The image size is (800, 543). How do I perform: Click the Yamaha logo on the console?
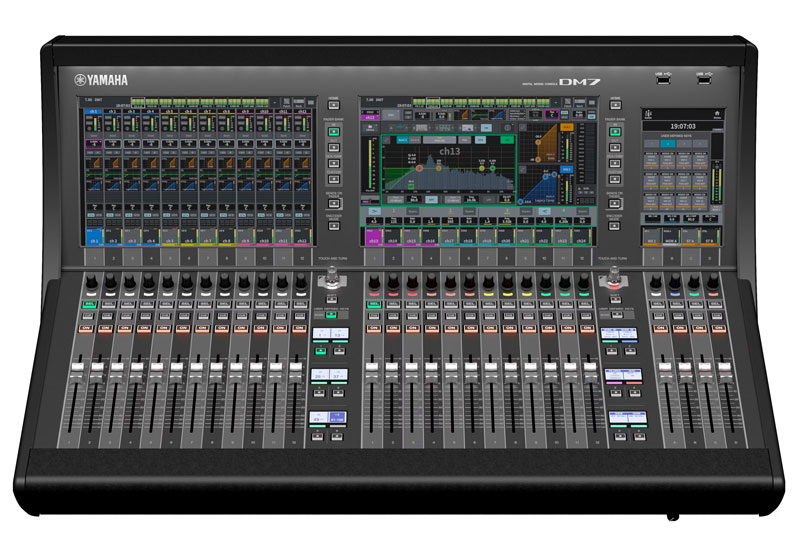(103, 82)
